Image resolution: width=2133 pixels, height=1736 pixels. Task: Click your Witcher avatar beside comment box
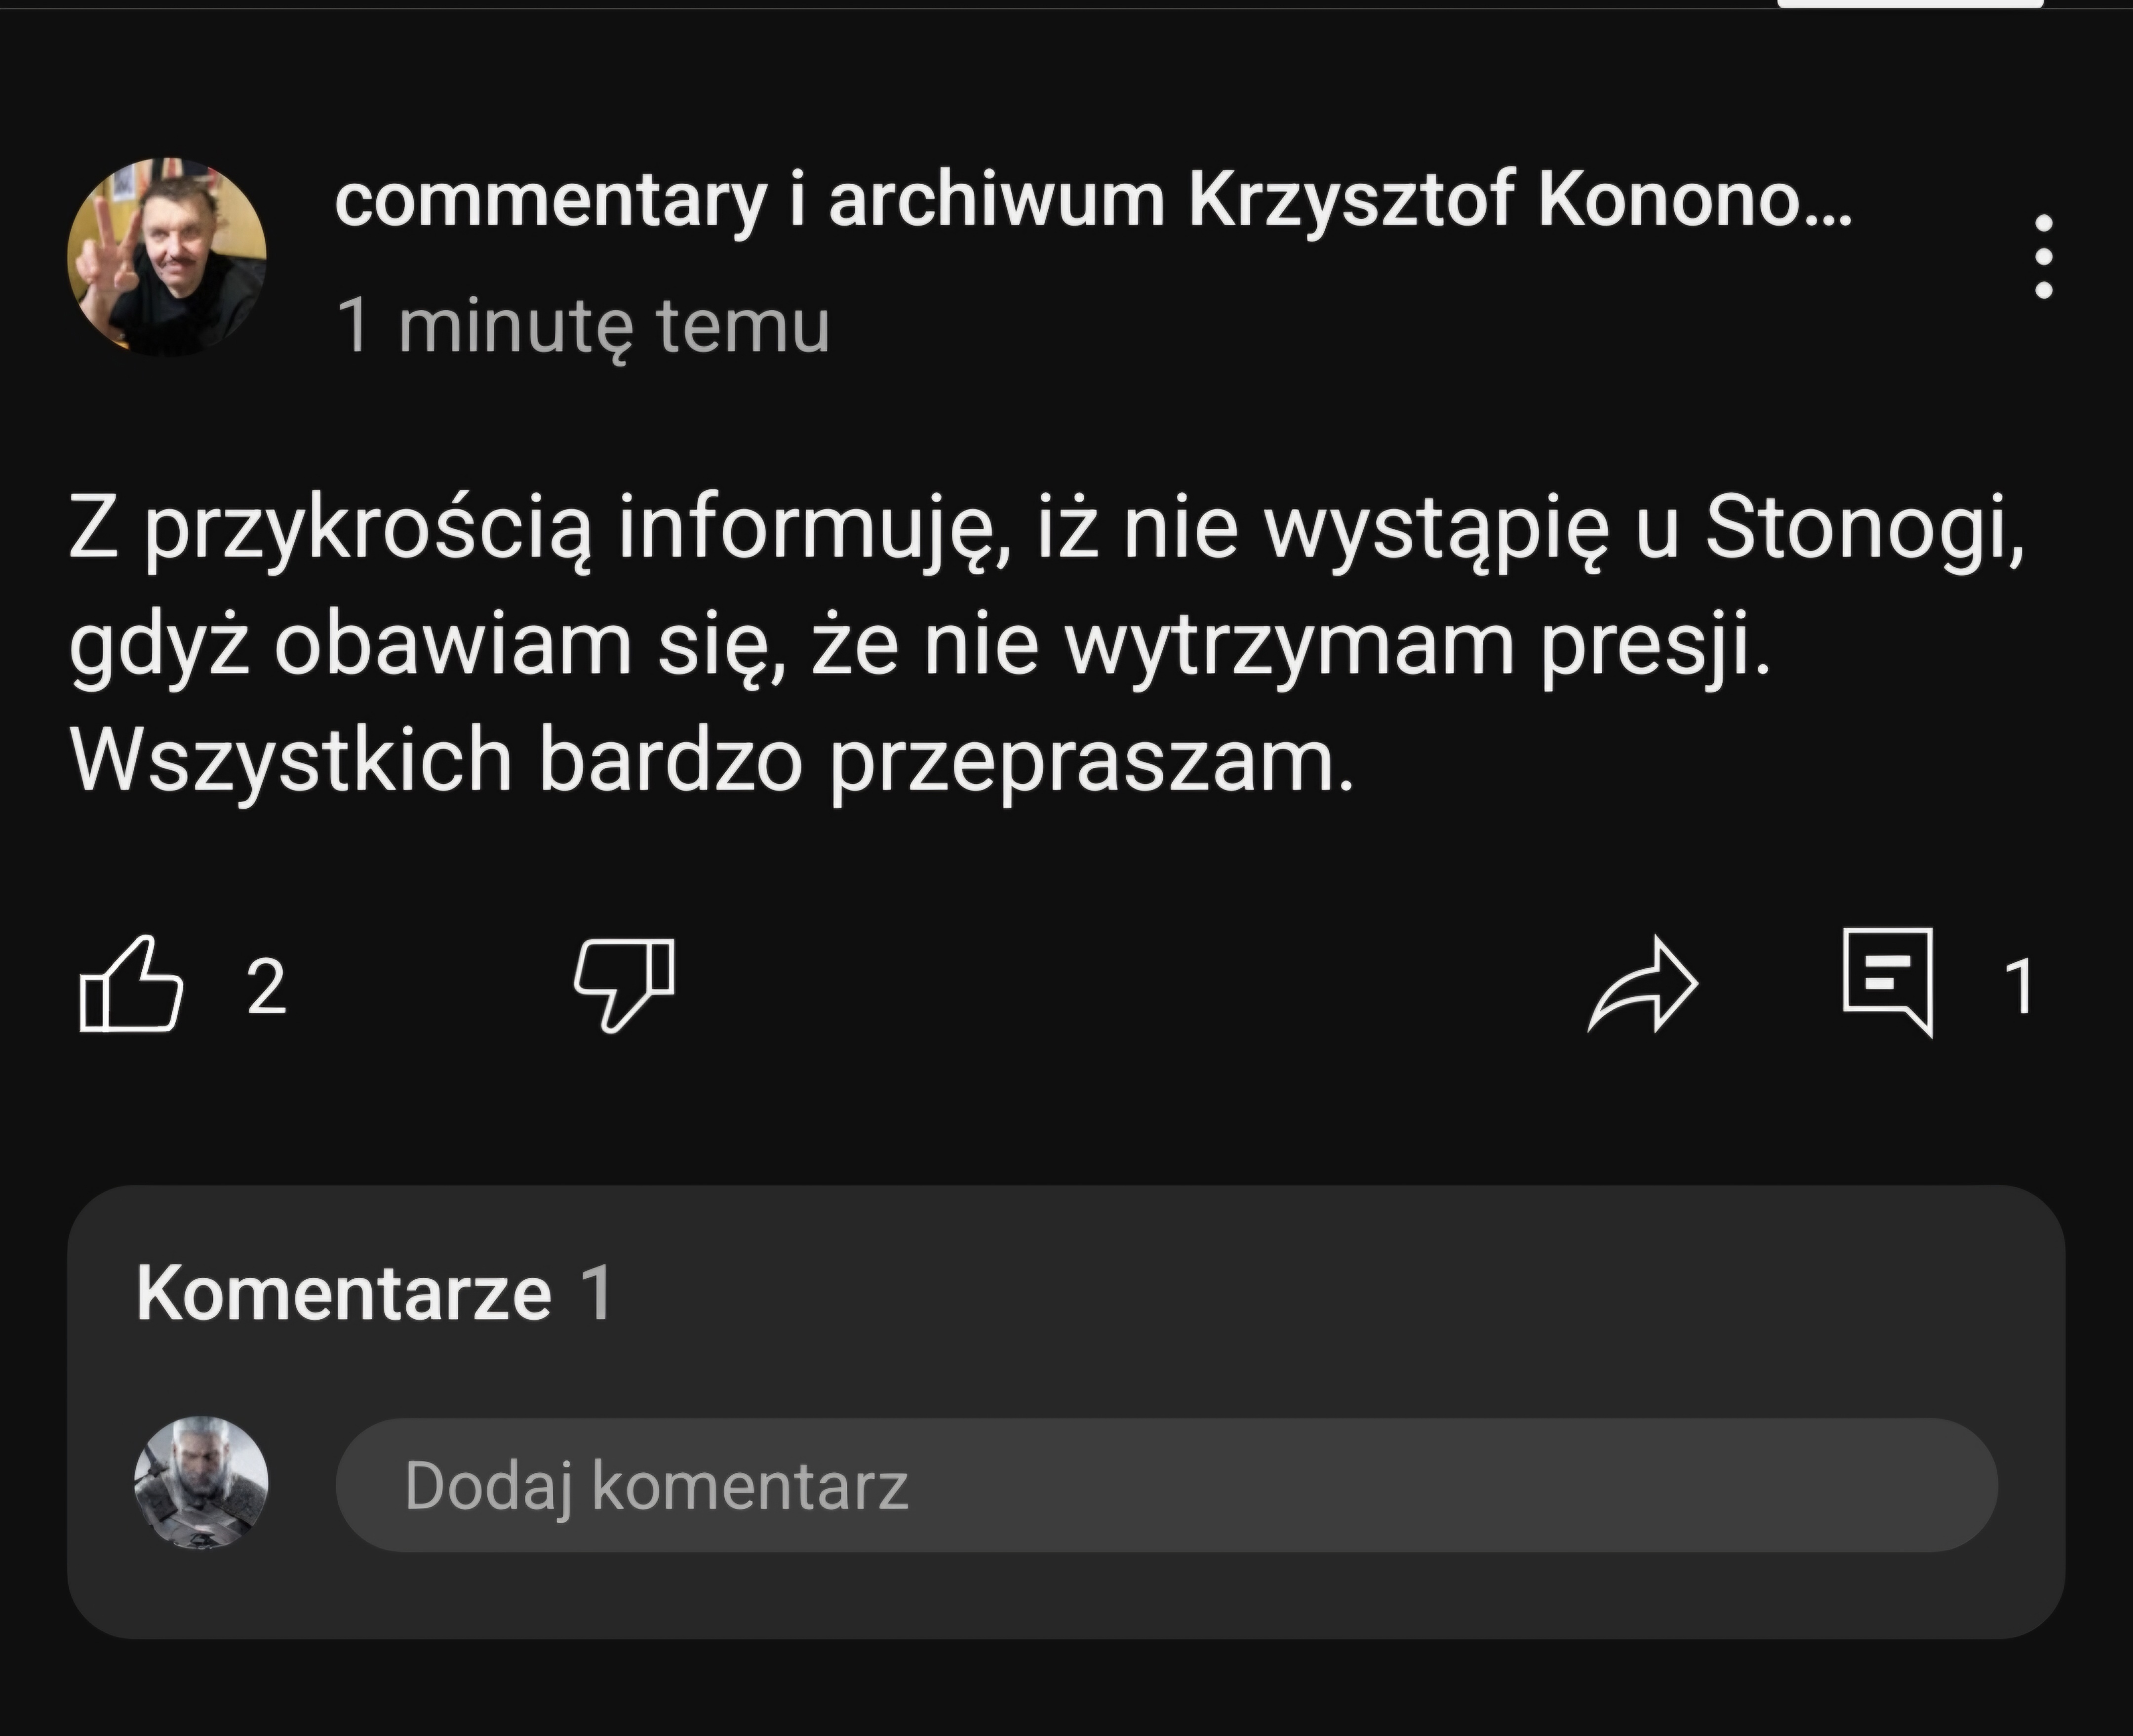click(201, 1483)
